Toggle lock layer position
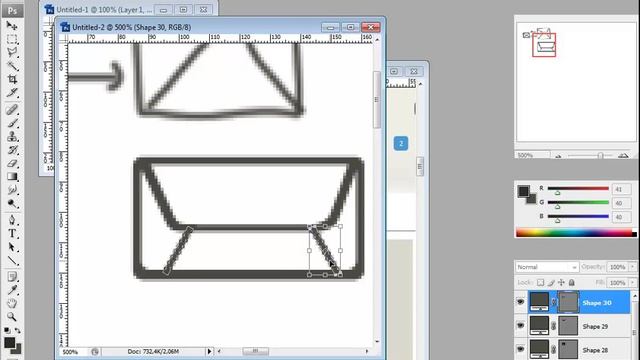The width and height of the screenshot is (640, 360). pos(561,282)
